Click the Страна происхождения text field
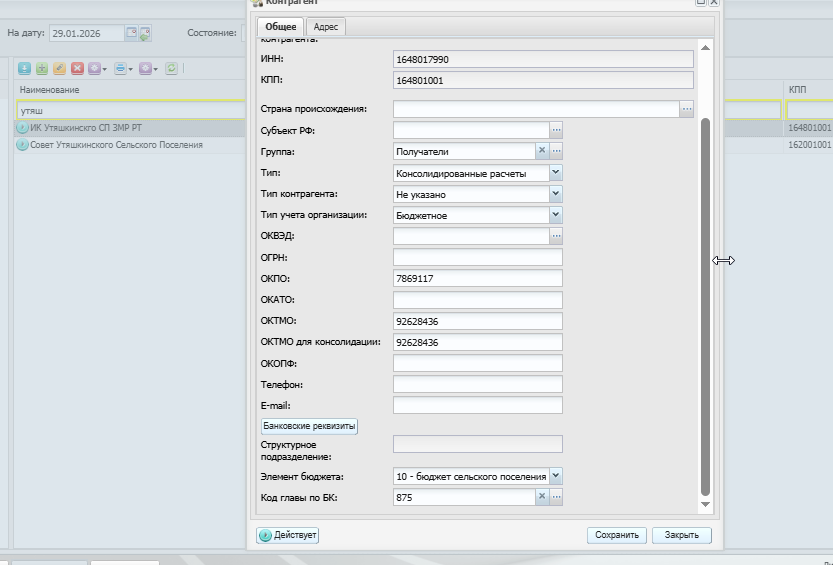 (537, 109)
